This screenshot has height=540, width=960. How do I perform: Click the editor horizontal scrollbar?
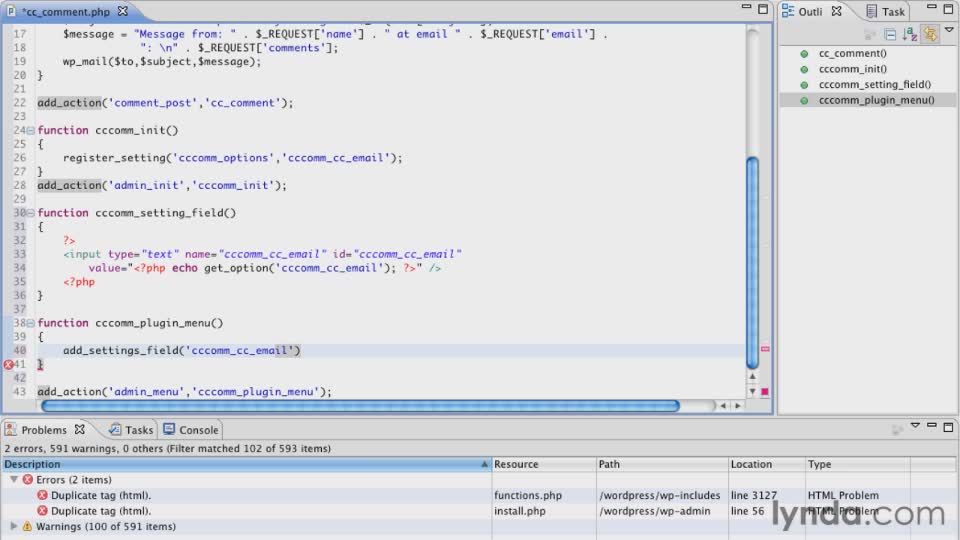360,406
